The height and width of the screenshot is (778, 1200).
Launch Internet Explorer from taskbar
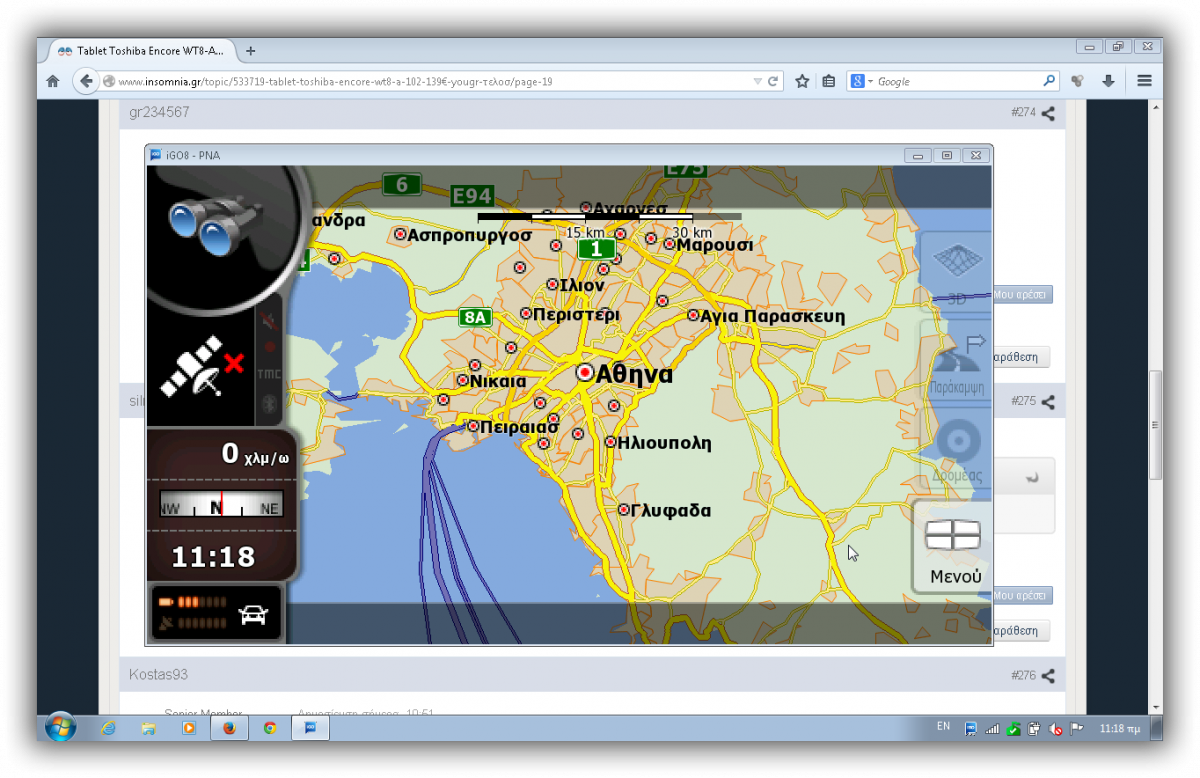click(108, 728)
